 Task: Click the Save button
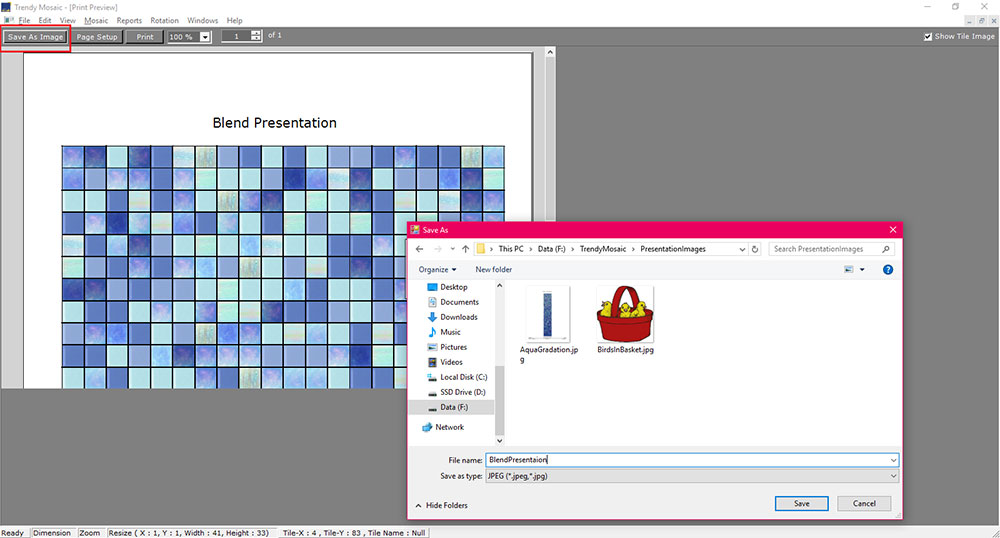coord(801,503)
